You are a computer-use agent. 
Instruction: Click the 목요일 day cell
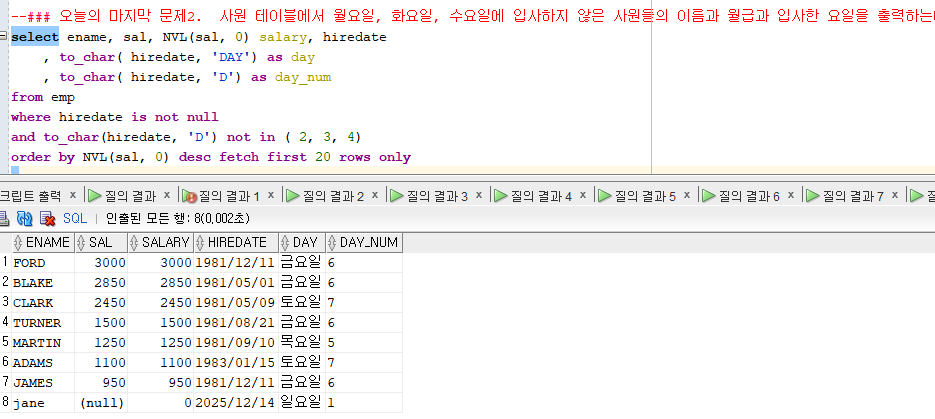(302, 343)
